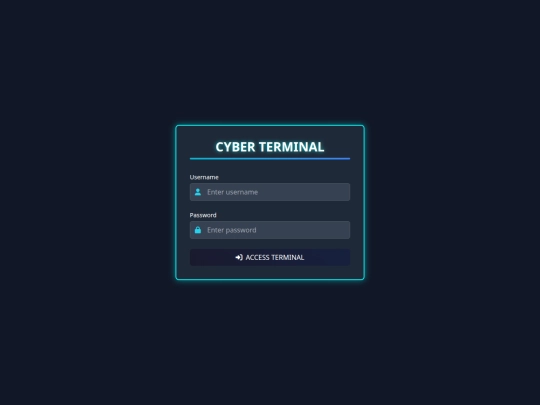Screen dimensions: 540x405
Task: Click the sign-in arrow icon on Access button
Action: (239, 257)
